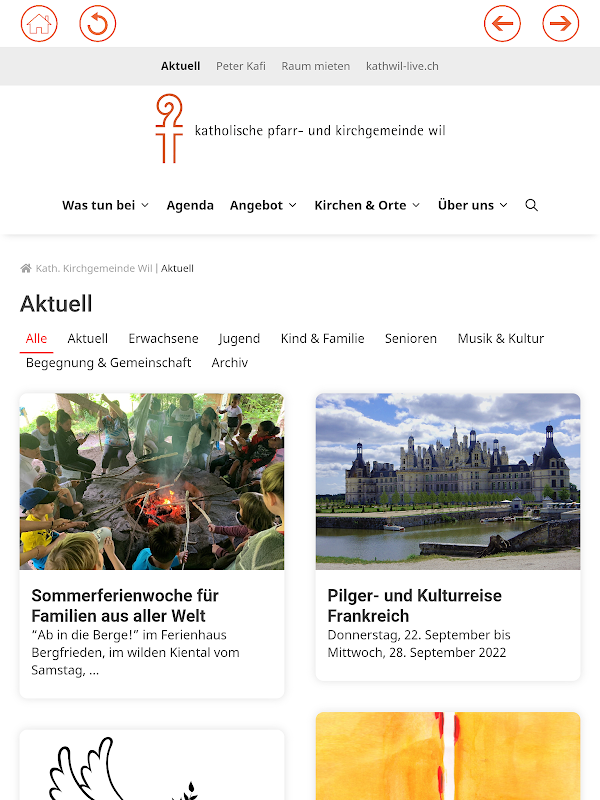Screen dimensions: 600x800
Task: Open the Agenda menu item
Action: [190, 205]
